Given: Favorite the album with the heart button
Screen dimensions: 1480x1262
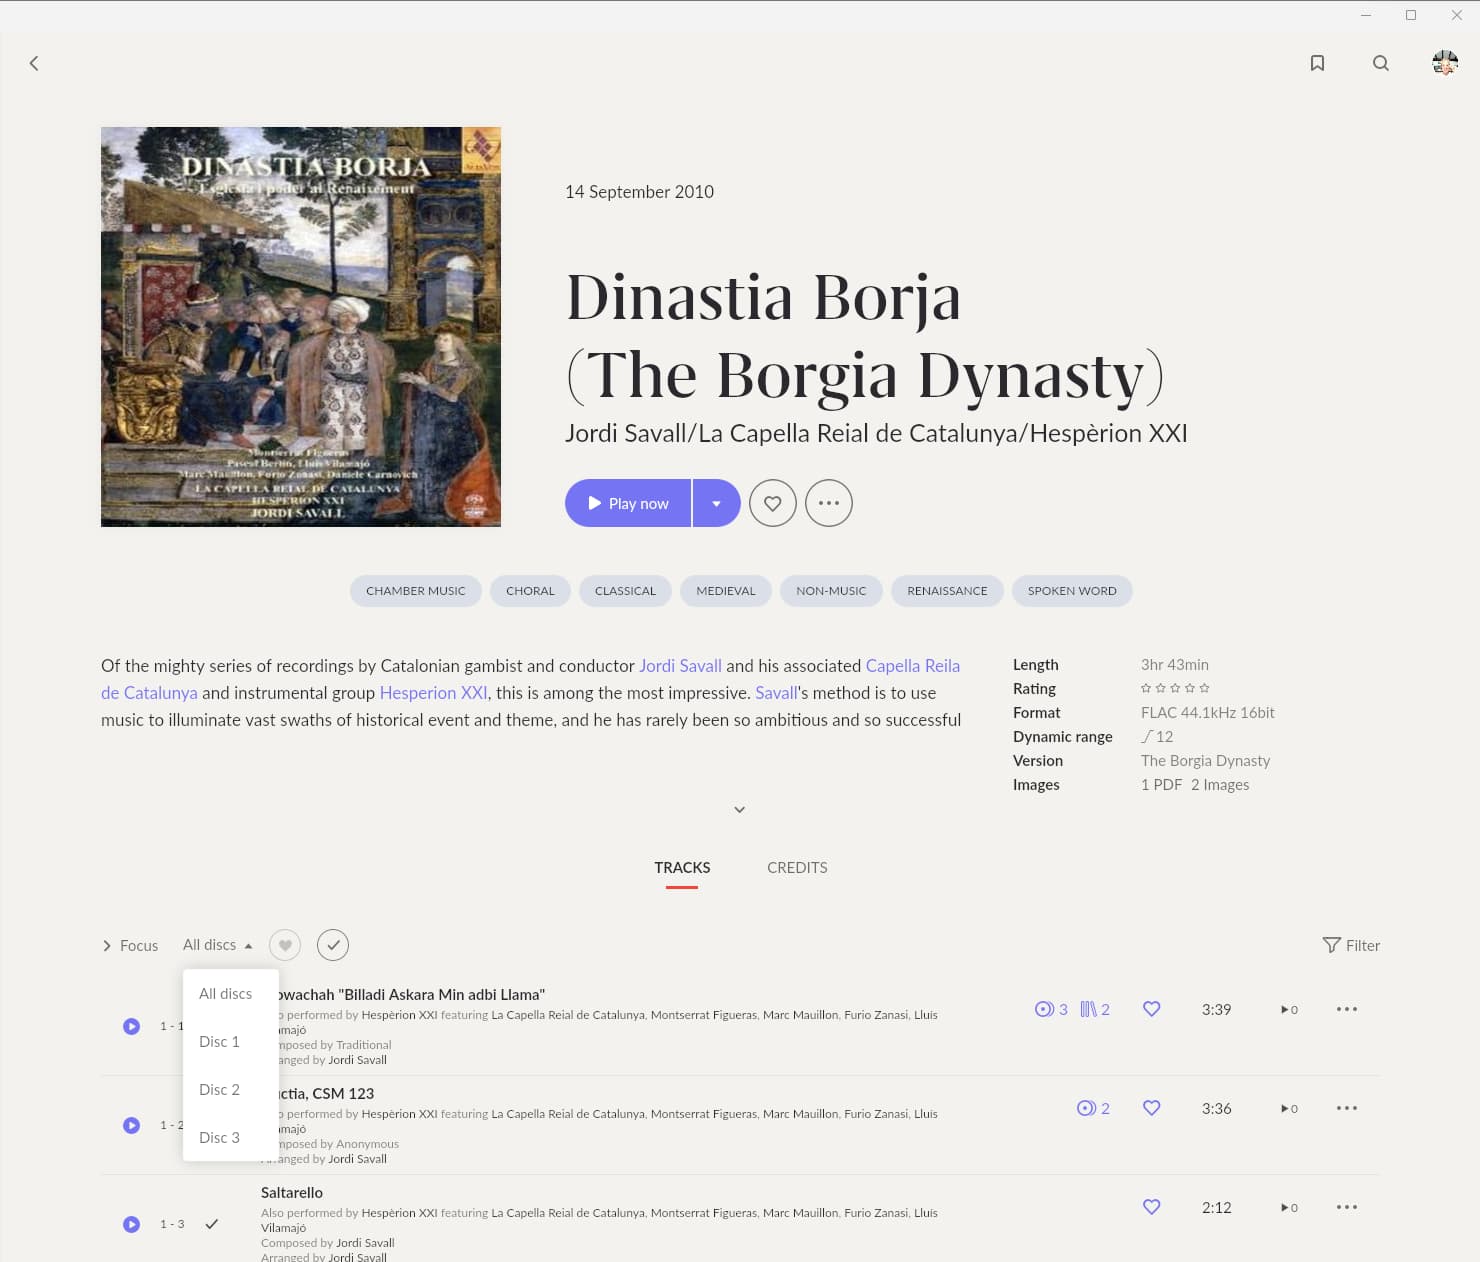Looking at the screenshot, I should [773, 503].
